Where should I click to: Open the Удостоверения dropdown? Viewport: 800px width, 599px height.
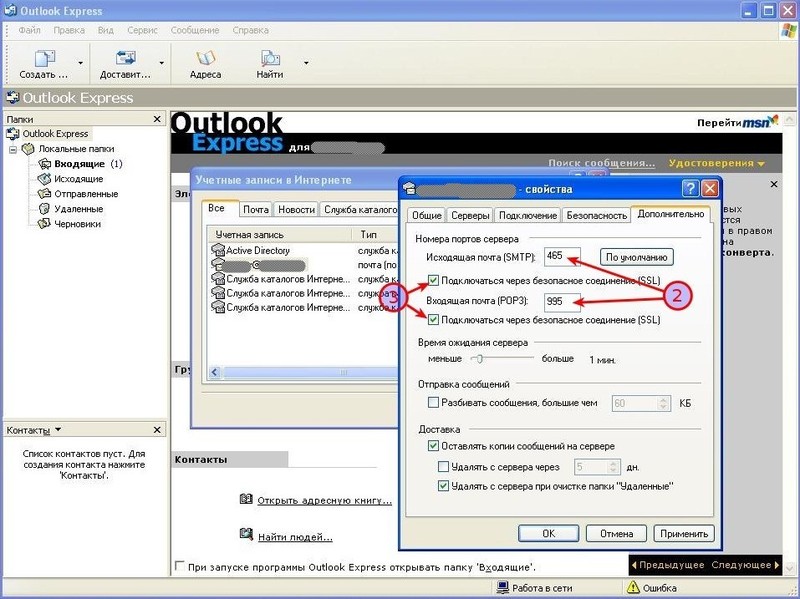click(716, 163)
